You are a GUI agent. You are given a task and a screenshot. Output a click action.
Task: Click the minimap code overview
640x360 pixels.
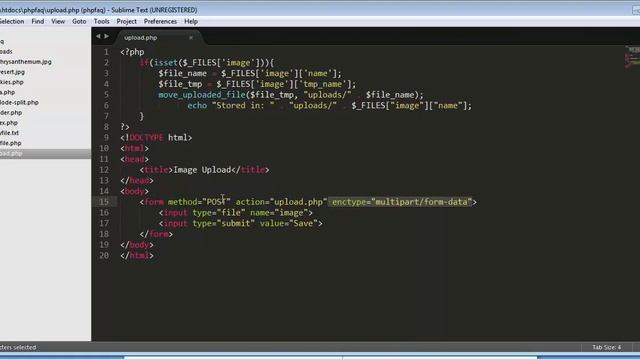click(x=633, y=57)
